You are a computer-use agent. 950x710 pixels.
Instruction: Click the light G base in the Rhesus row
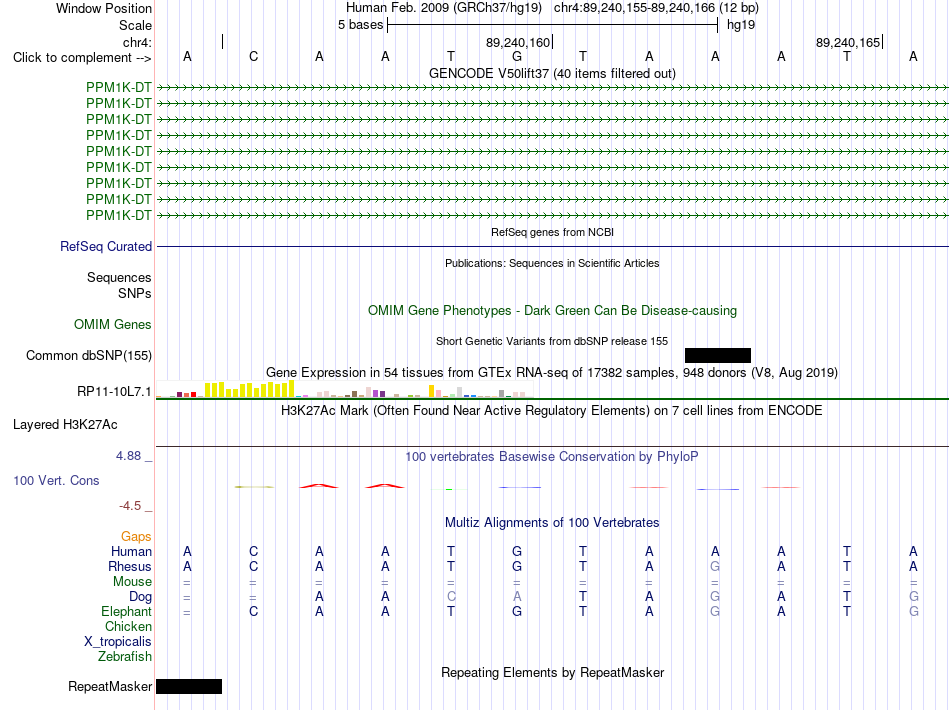[715, 566]
